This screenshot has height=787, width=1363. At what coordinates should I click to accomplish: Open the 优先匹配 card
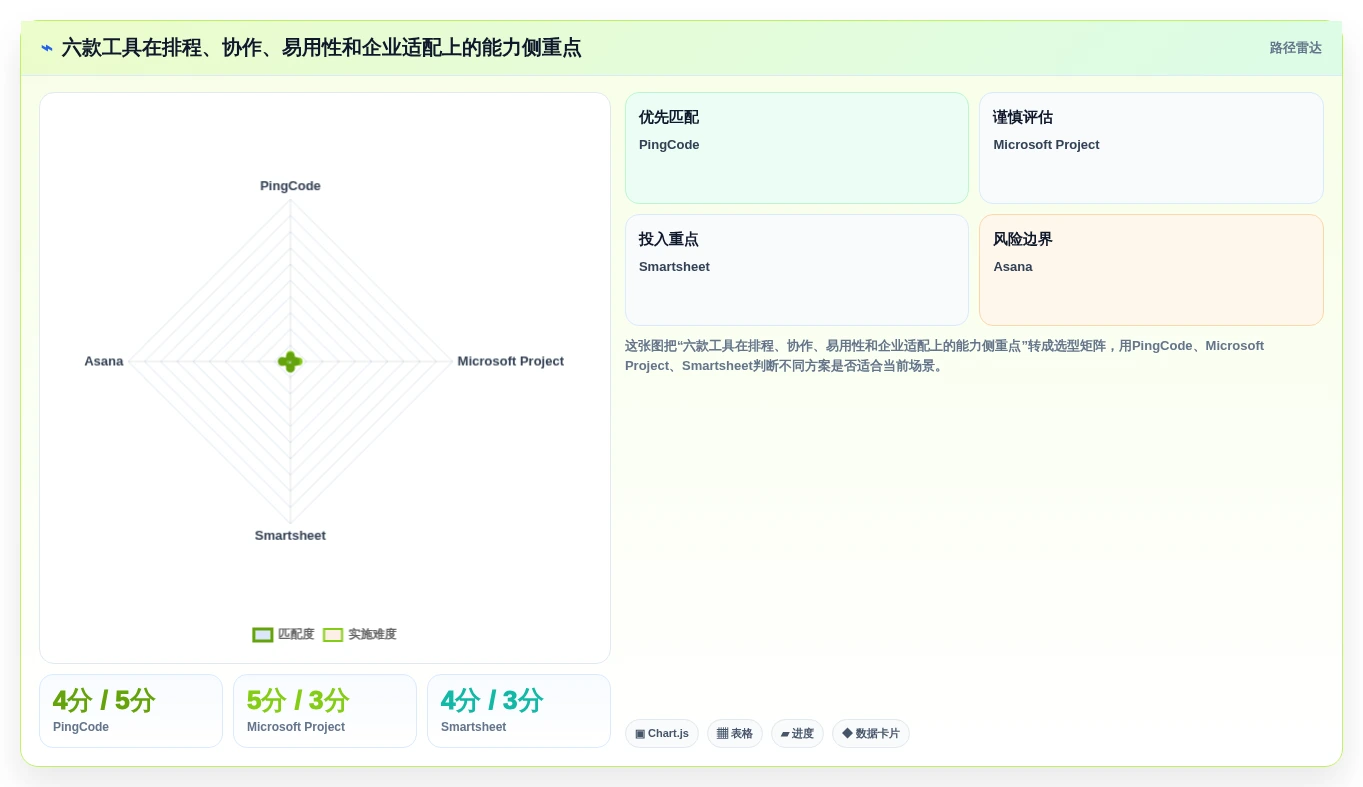pos(797,148)
